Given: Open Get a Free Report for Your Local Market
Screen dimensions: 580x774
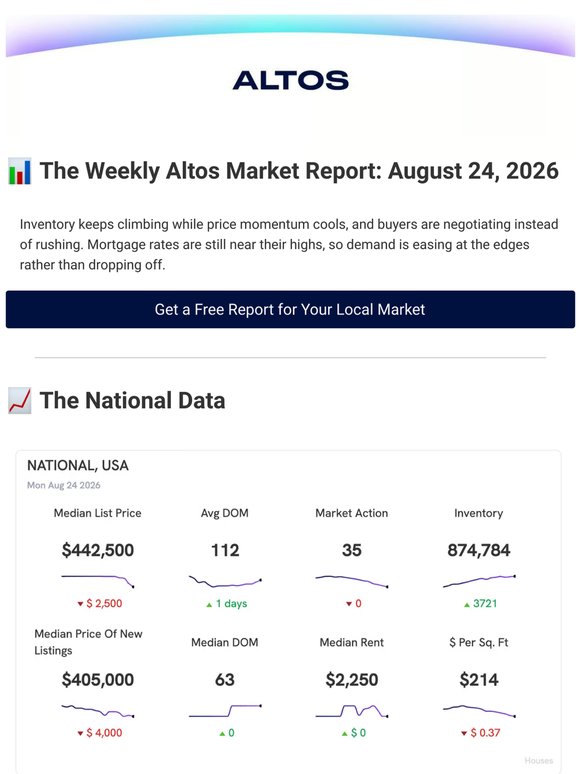Looking at the screenshot, I should [x=290, y=310].
